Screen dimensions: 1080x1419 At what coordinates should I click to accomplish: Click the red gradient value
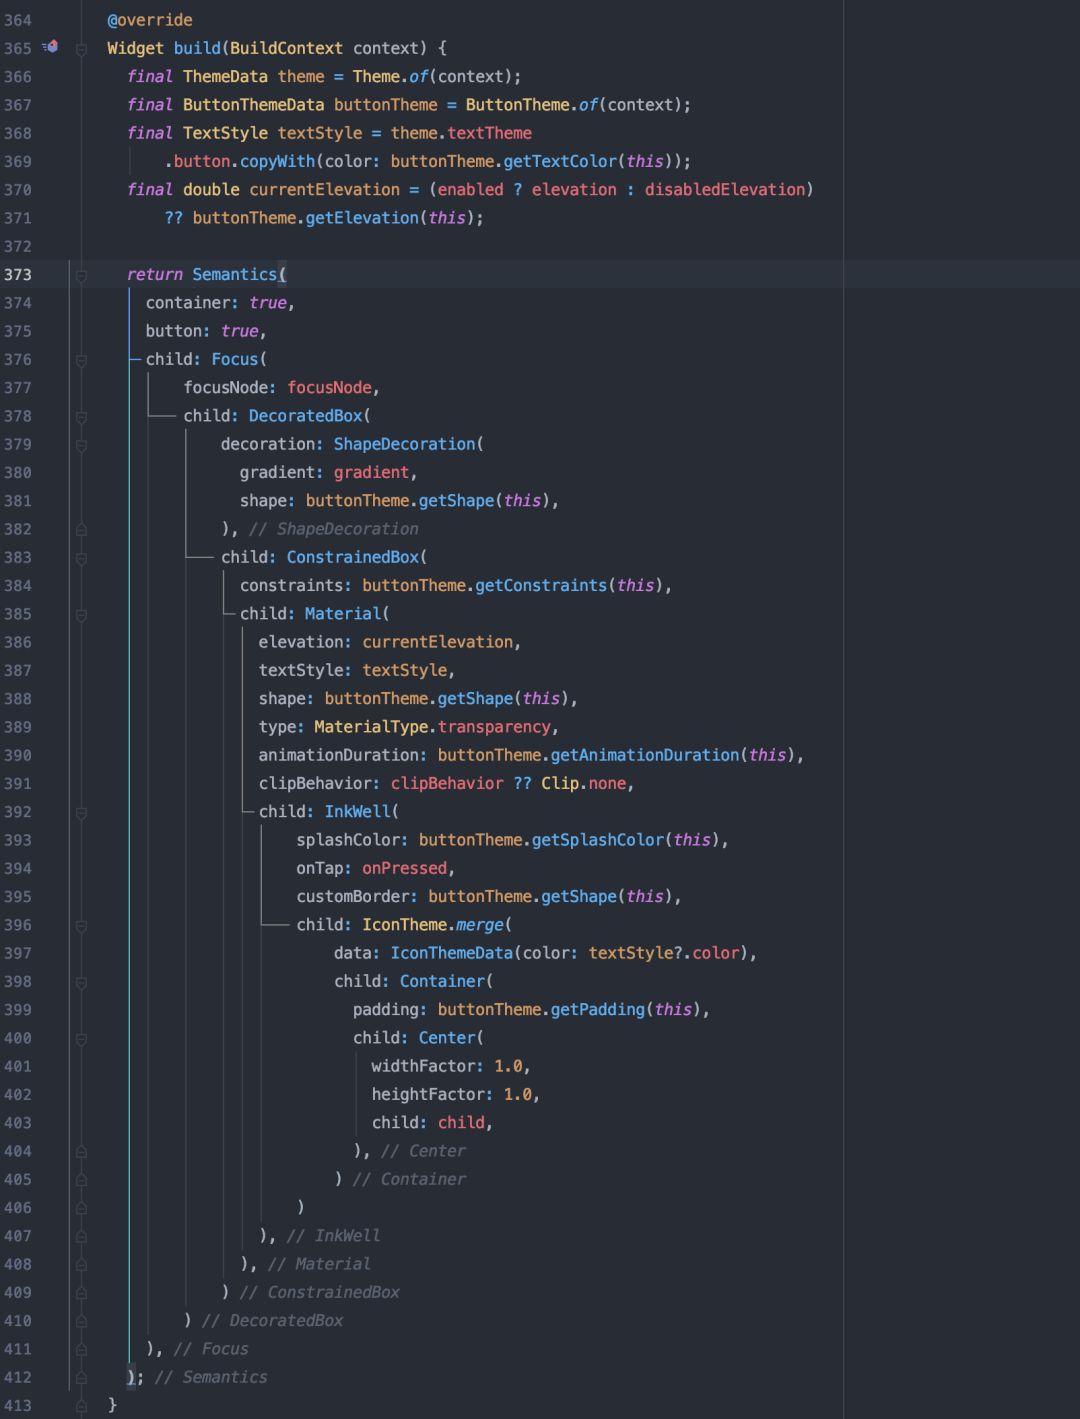pos(371,473)
